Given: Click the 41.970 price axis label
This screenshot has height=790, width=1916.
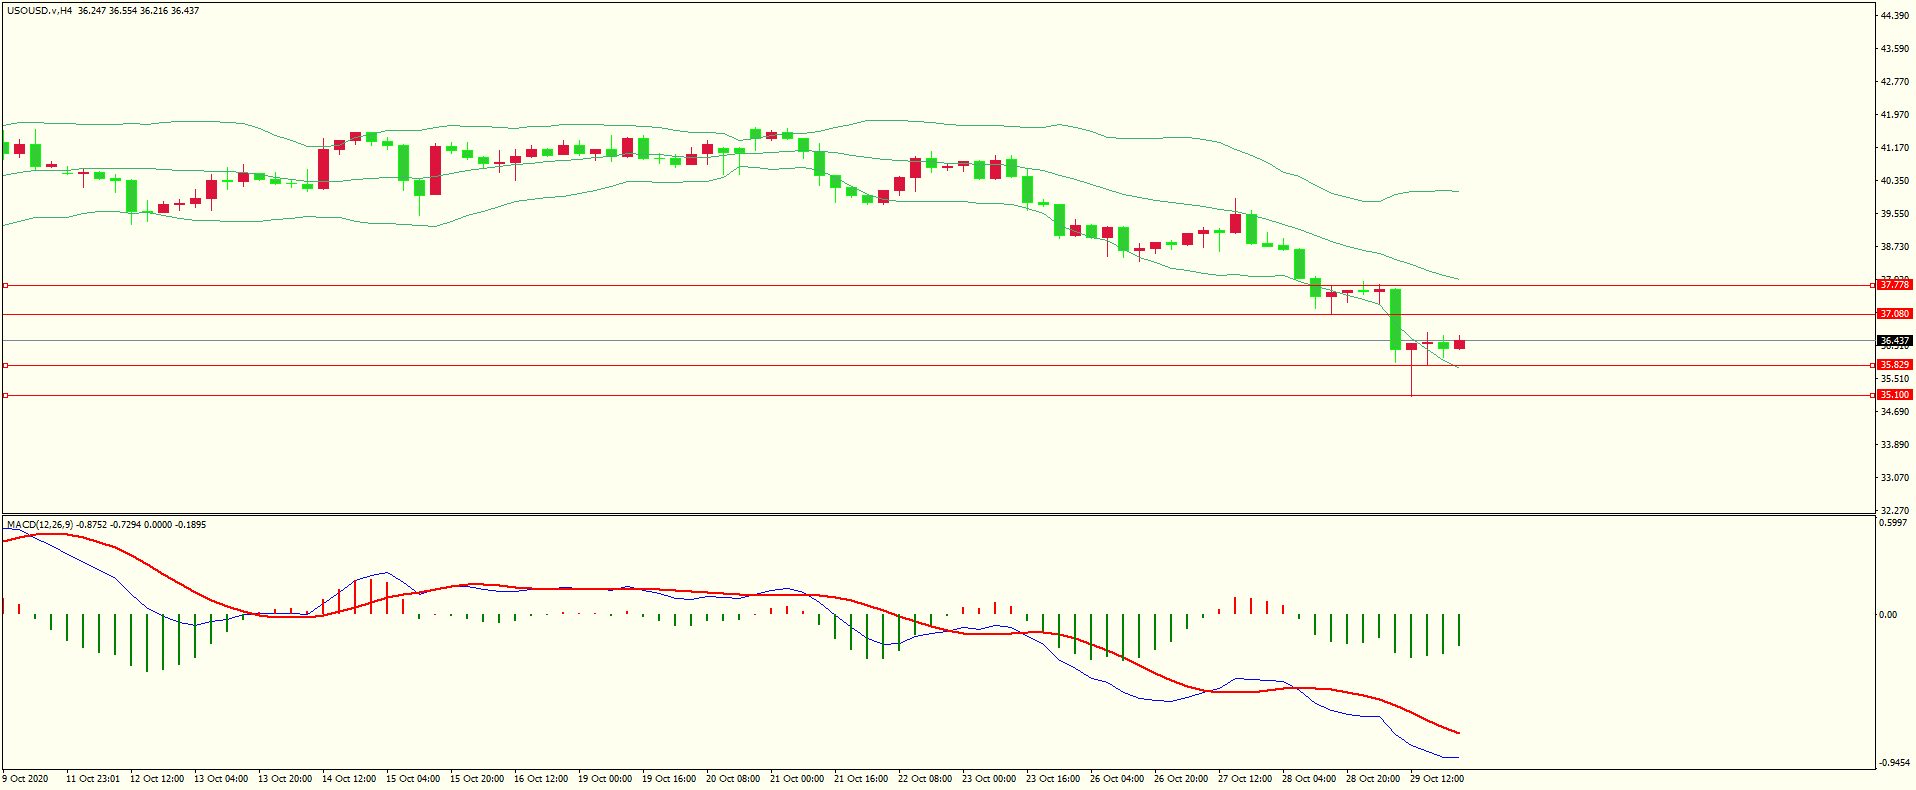Looking at the screenshot, I should [1895, 115].
